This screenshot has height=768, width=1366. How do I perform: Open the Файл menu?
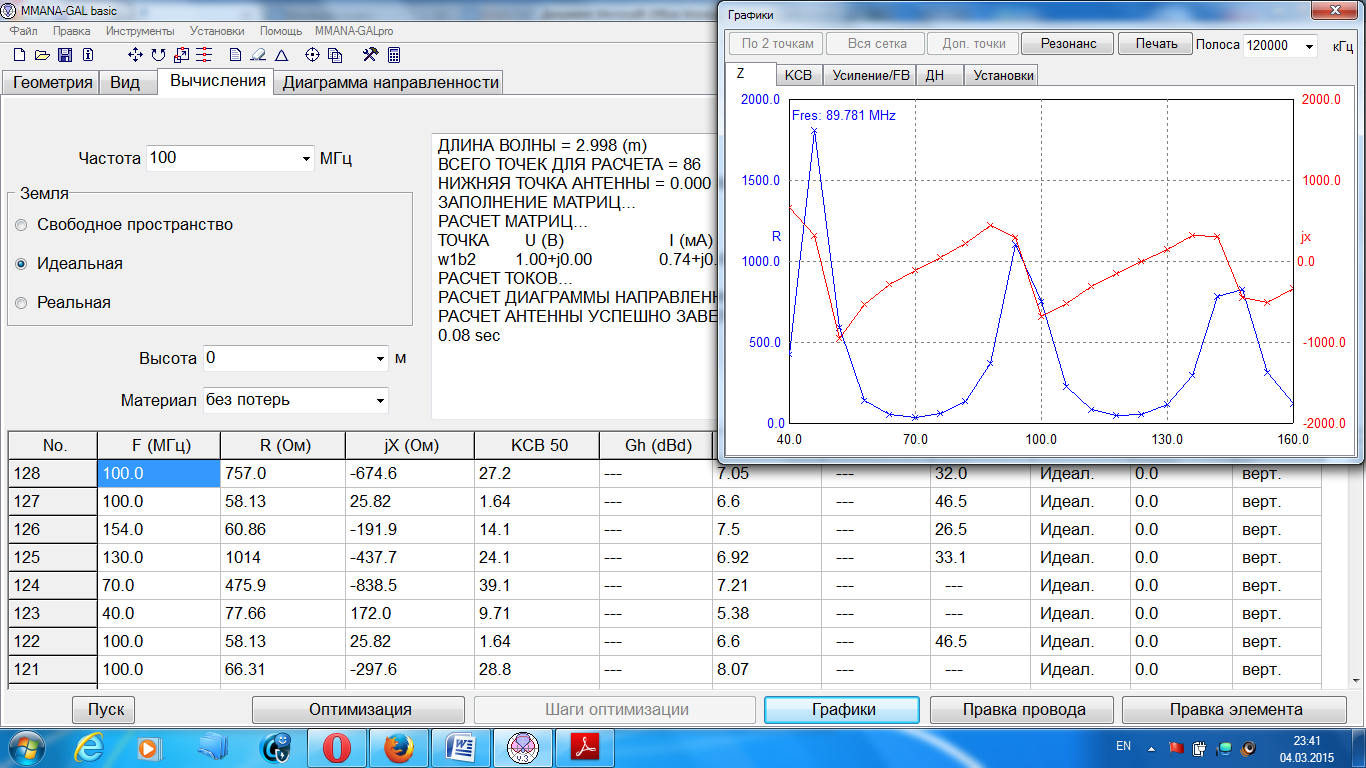23,31
